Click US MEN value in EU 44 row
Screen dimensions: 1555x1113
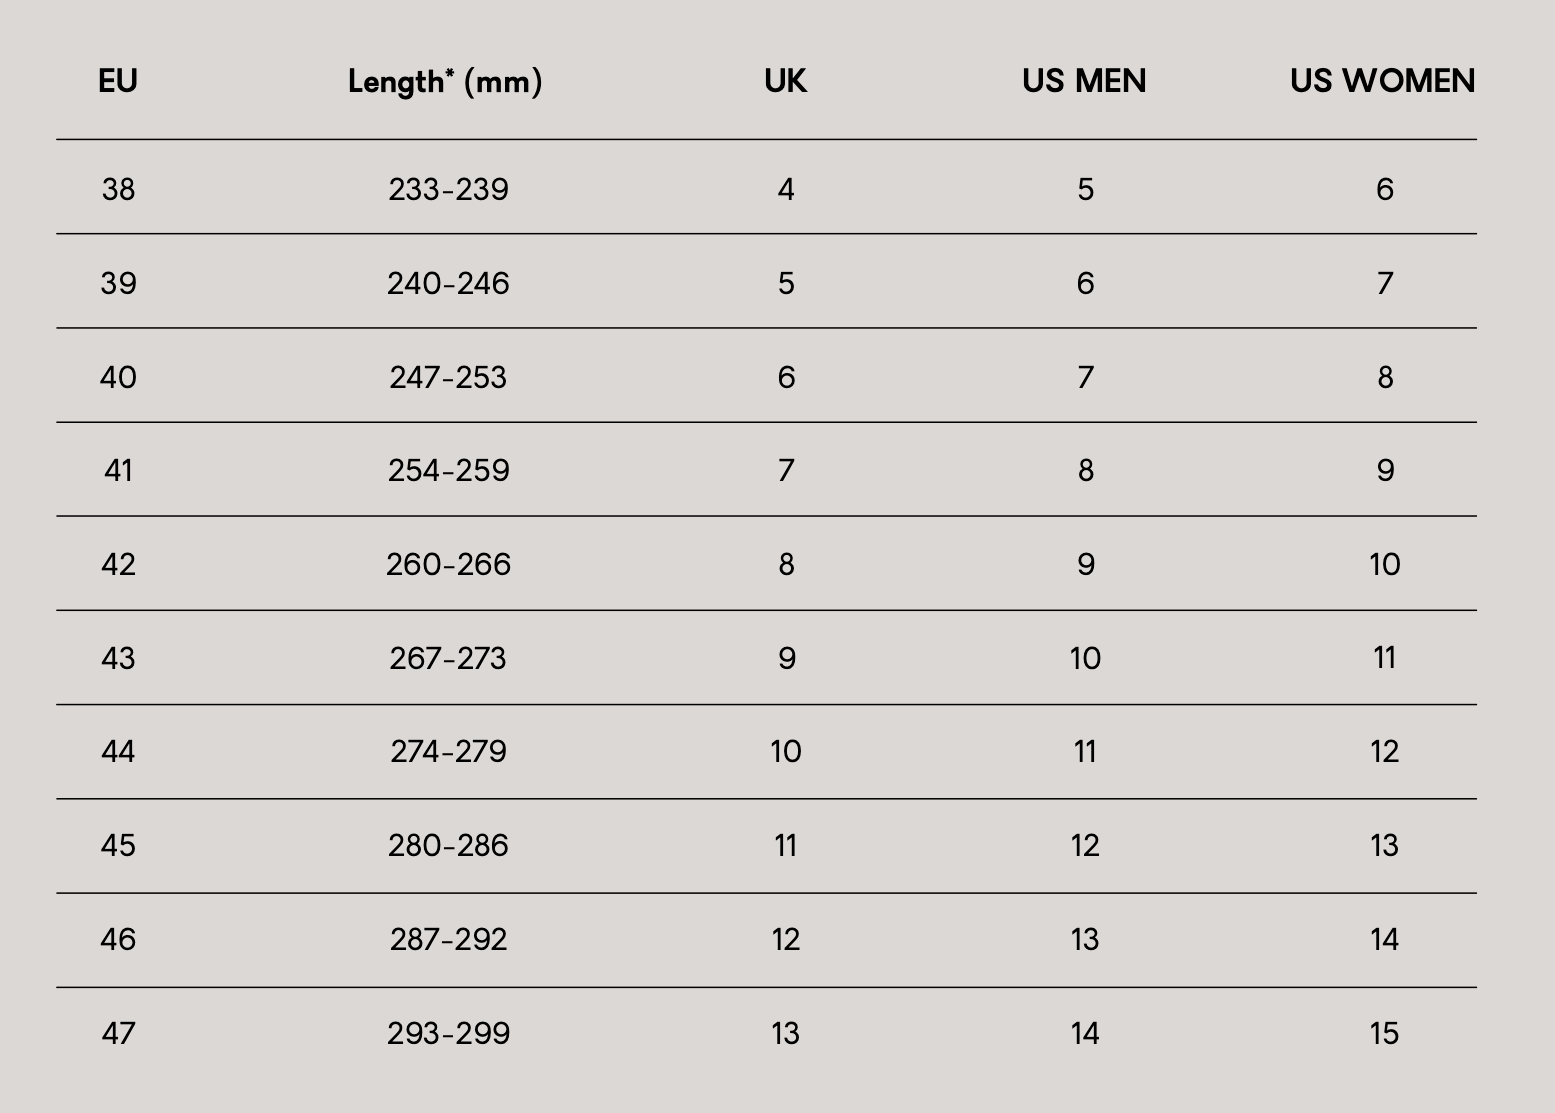[1085, 751]
